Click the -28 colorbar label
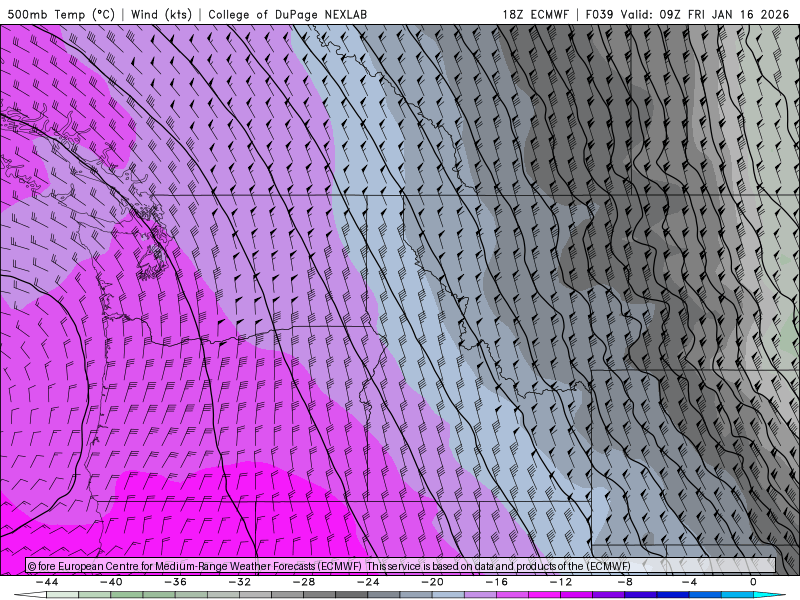800x600 pixels. pos(304,582)
